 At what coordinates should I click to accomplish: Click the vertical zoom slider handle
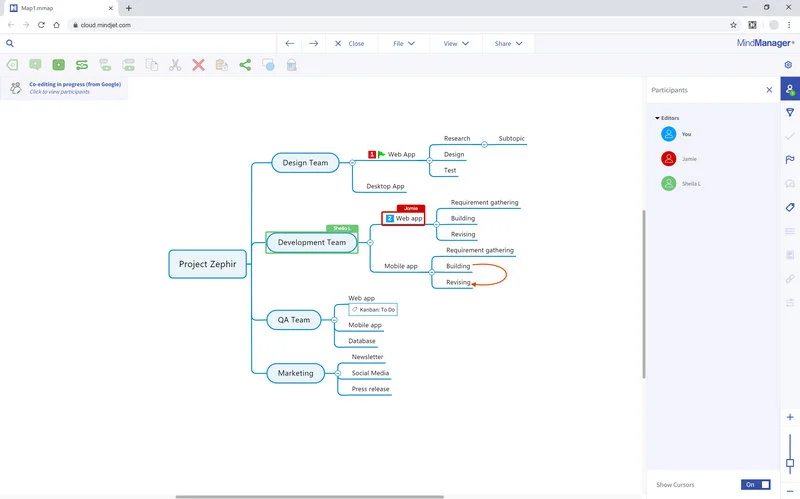pos(789,463)
